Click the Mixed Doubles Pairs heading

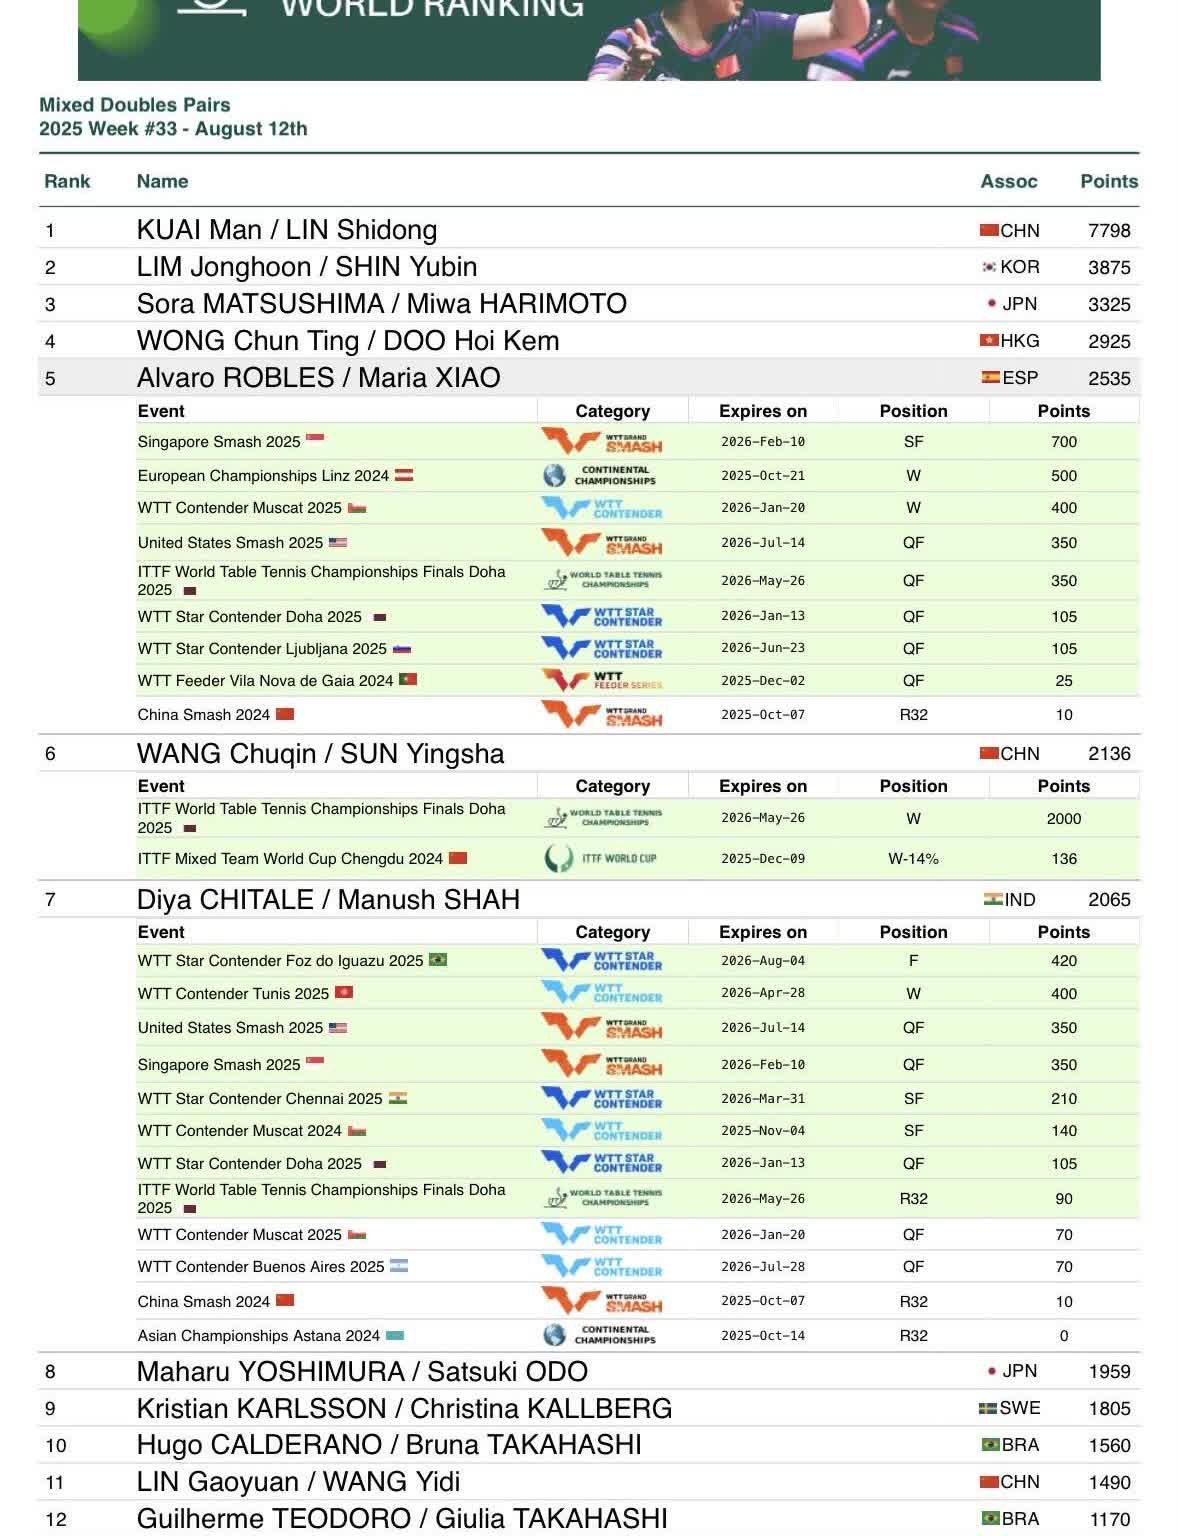tap(135, 105)
